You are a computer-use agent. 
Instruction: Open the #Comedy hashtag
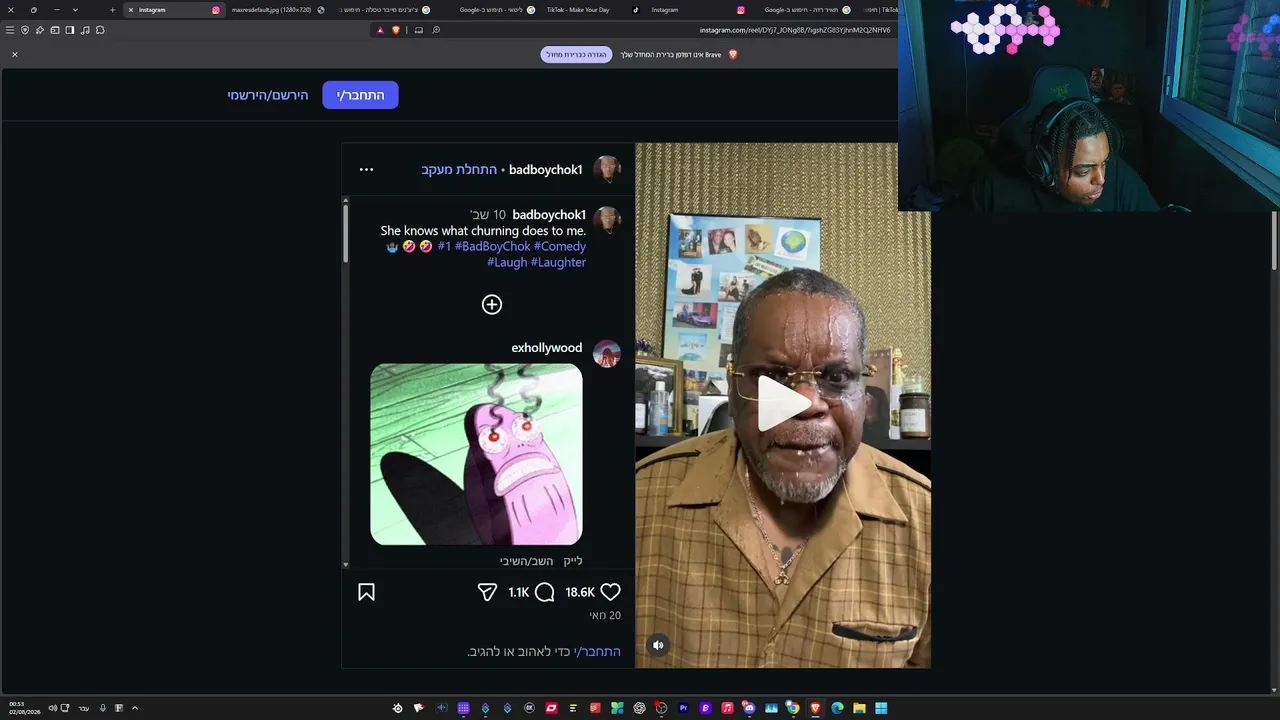(x=560, y=246)
